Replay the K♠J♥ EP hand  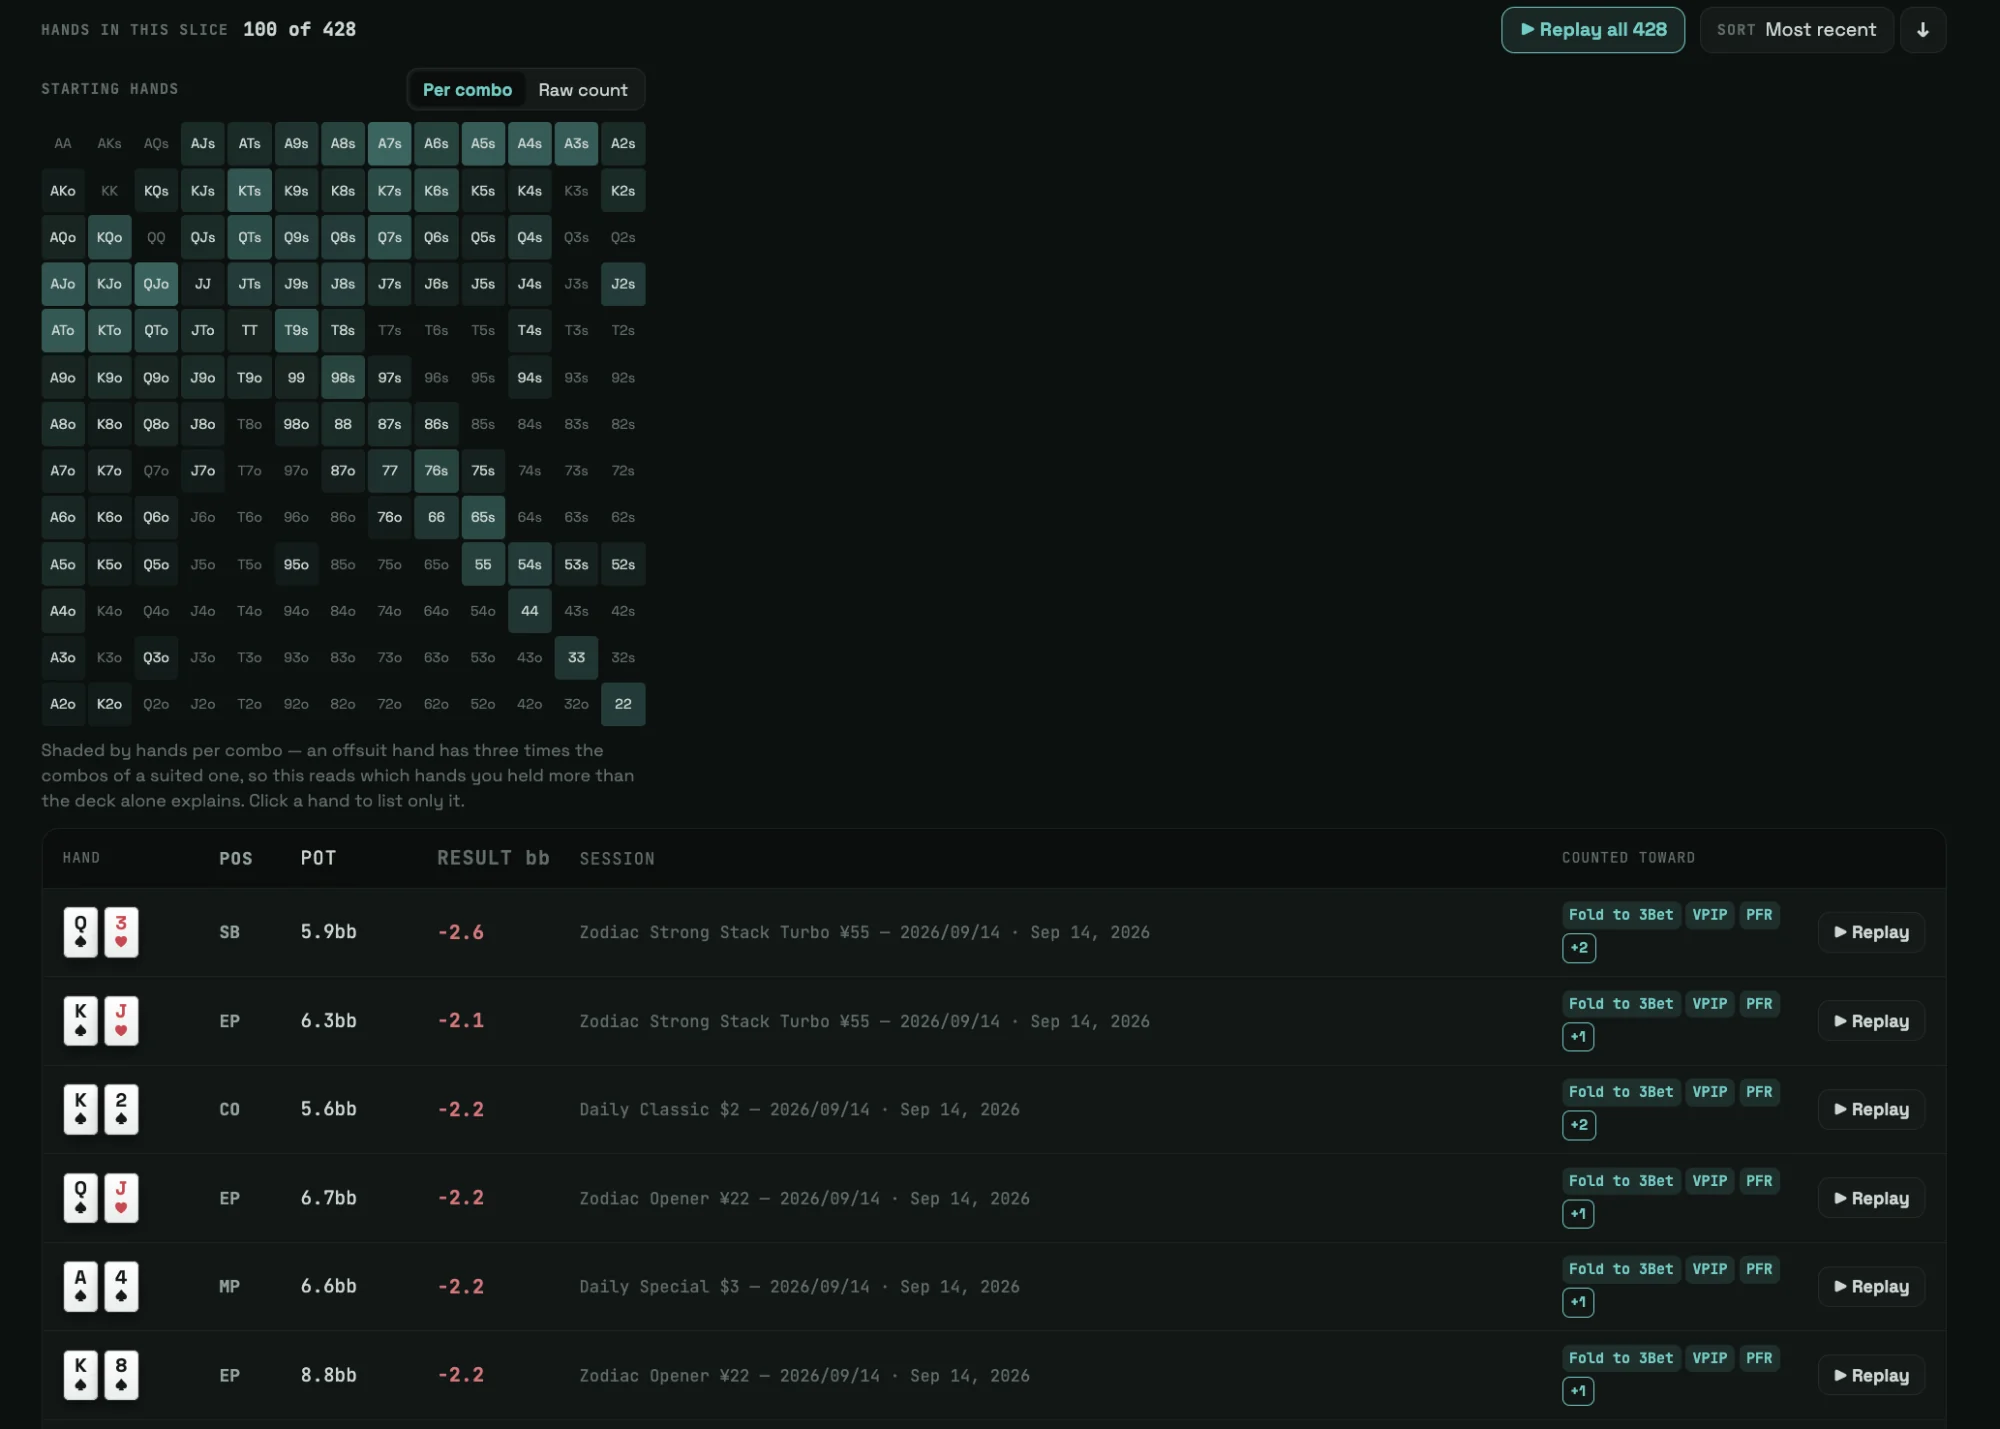[x=1871, y=1021]
